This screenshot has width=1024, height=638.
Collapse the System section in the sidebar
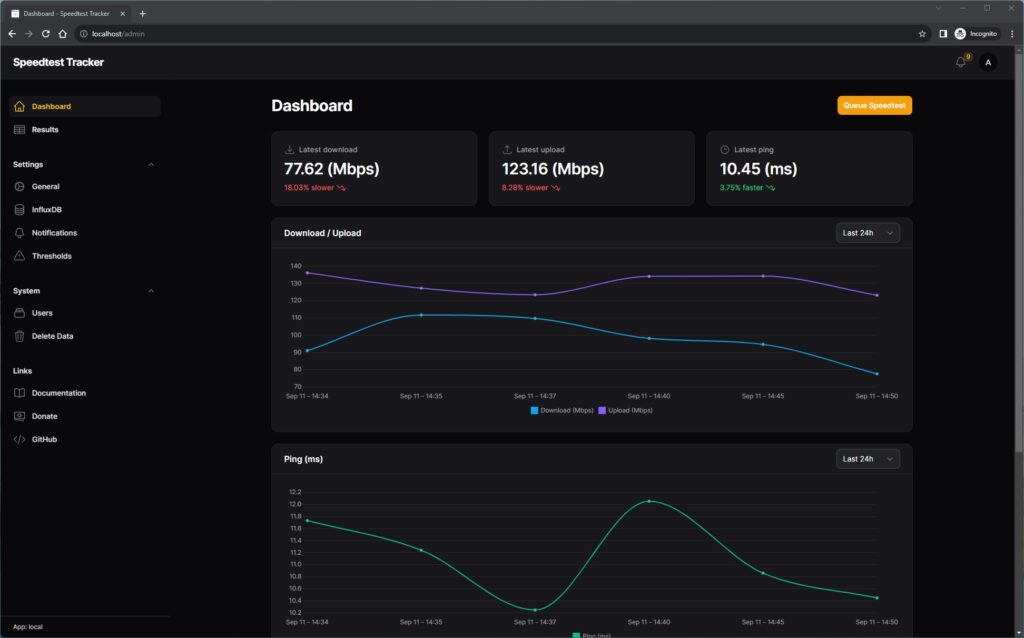coord(150,290)
